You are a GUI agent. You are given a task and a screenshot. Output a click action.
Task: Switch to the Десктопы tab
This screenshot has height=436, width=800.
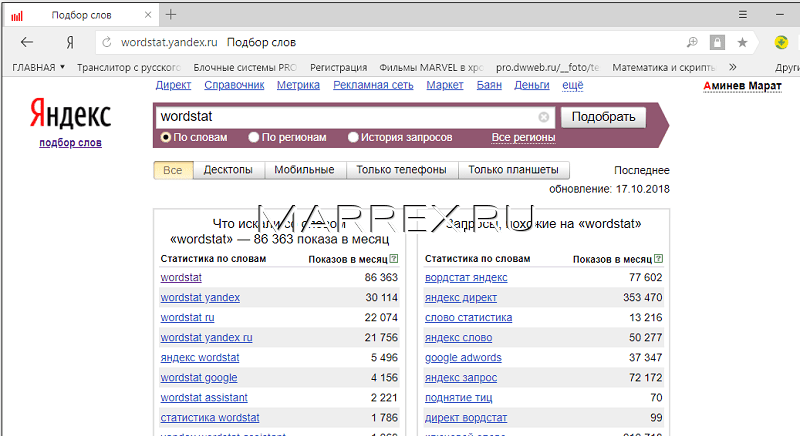tap(228, 170)
